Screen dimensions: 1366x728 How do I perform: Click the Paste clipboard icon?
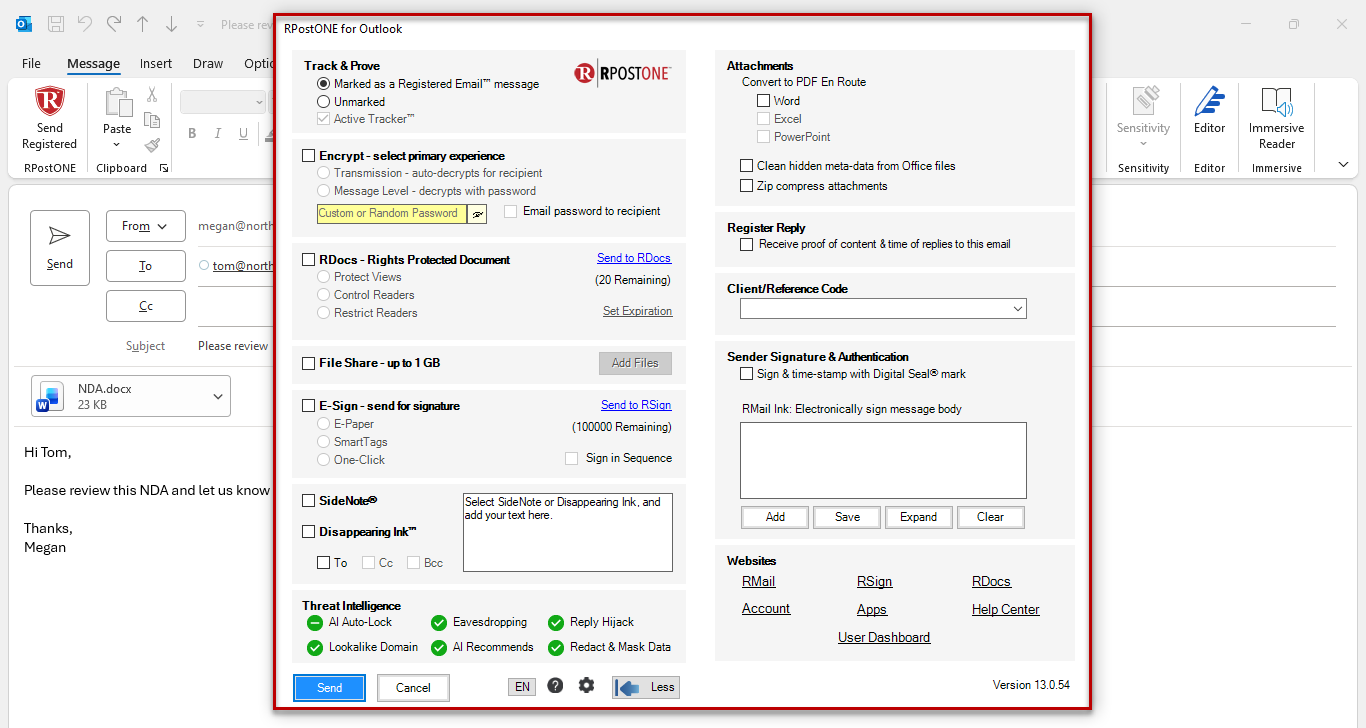click(x=118, y=103)
